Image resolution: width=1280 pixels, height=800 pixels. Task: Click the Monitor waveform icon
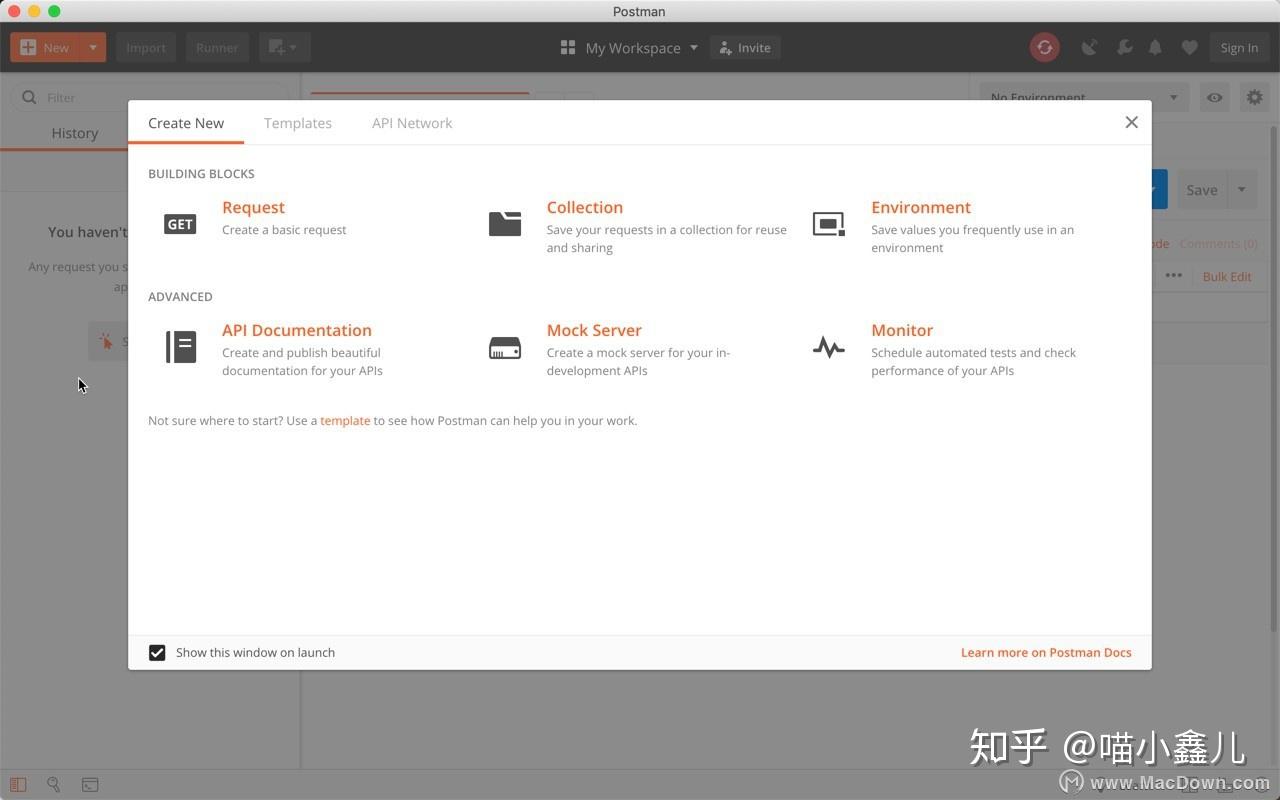click(828, 346)
